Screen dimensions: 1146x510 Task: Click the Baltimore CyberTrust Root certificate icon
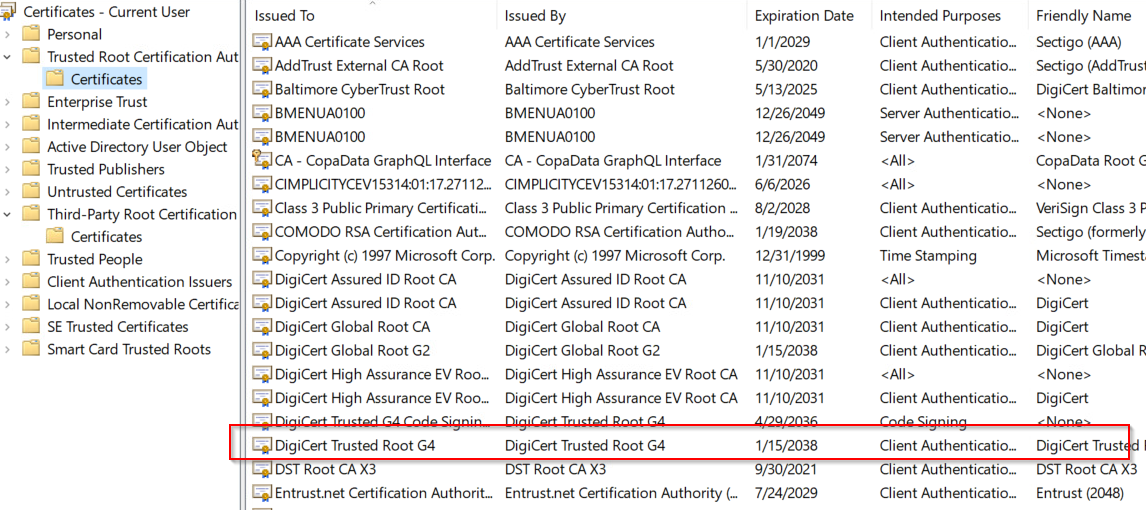[x=262, y=89]
